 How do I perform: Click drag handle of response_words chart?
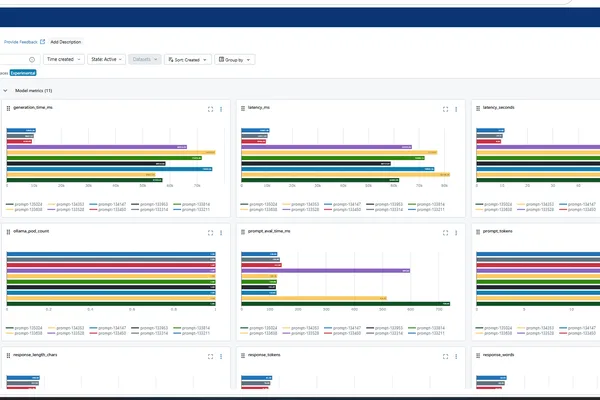click(x=478, y=356)
